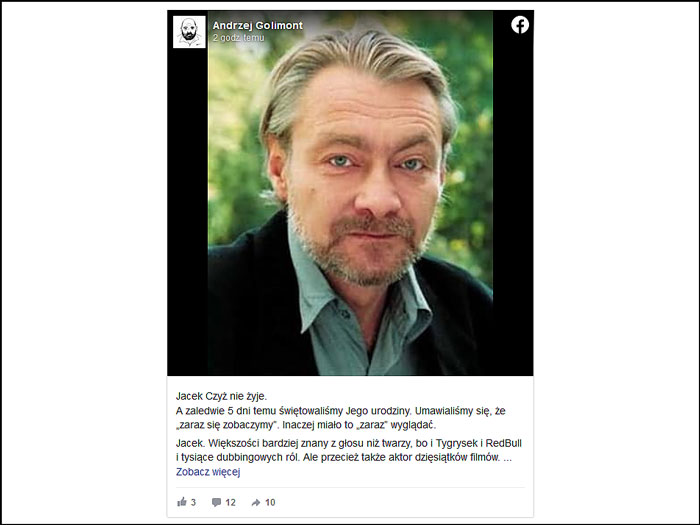Click the text line about 'urodziny'
This screenshot has height=525, width=700.
[x=341, y=411]
